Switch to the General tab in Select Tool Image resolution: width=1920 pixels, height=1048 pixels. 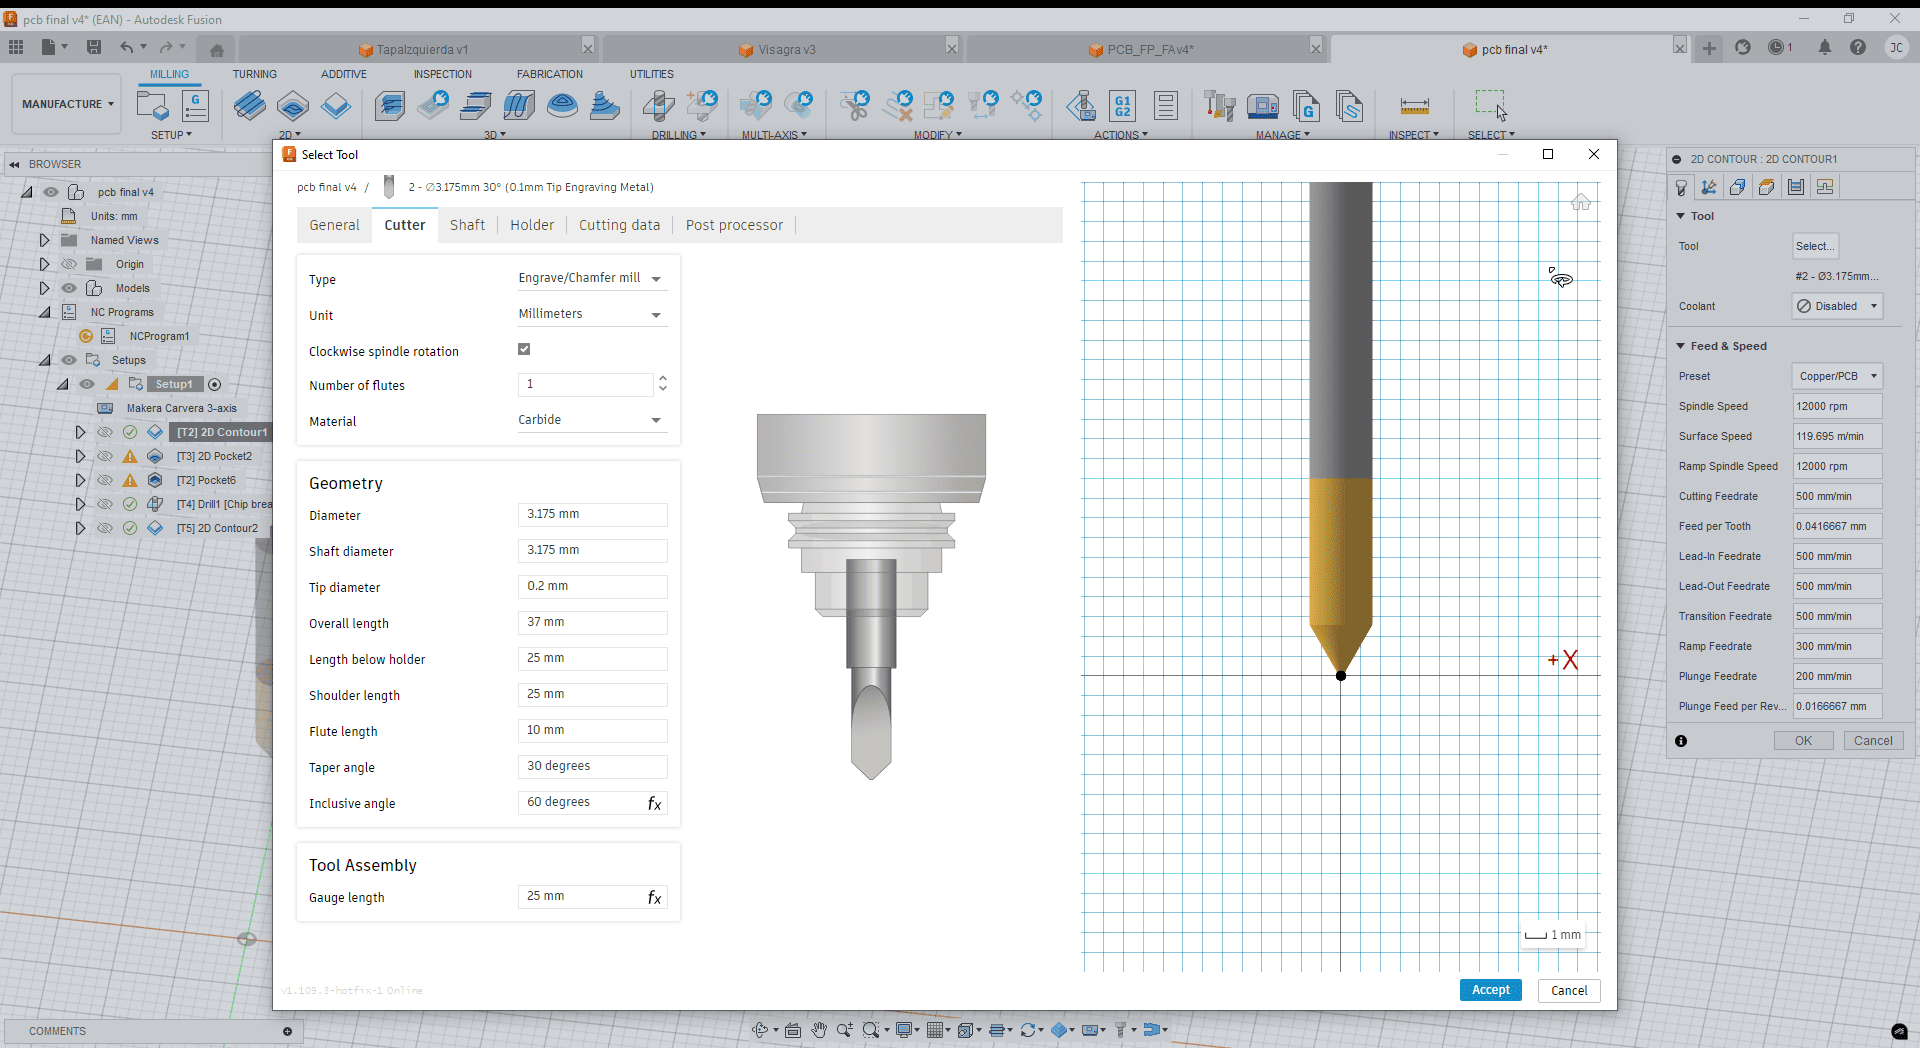(x=334, y=225)
